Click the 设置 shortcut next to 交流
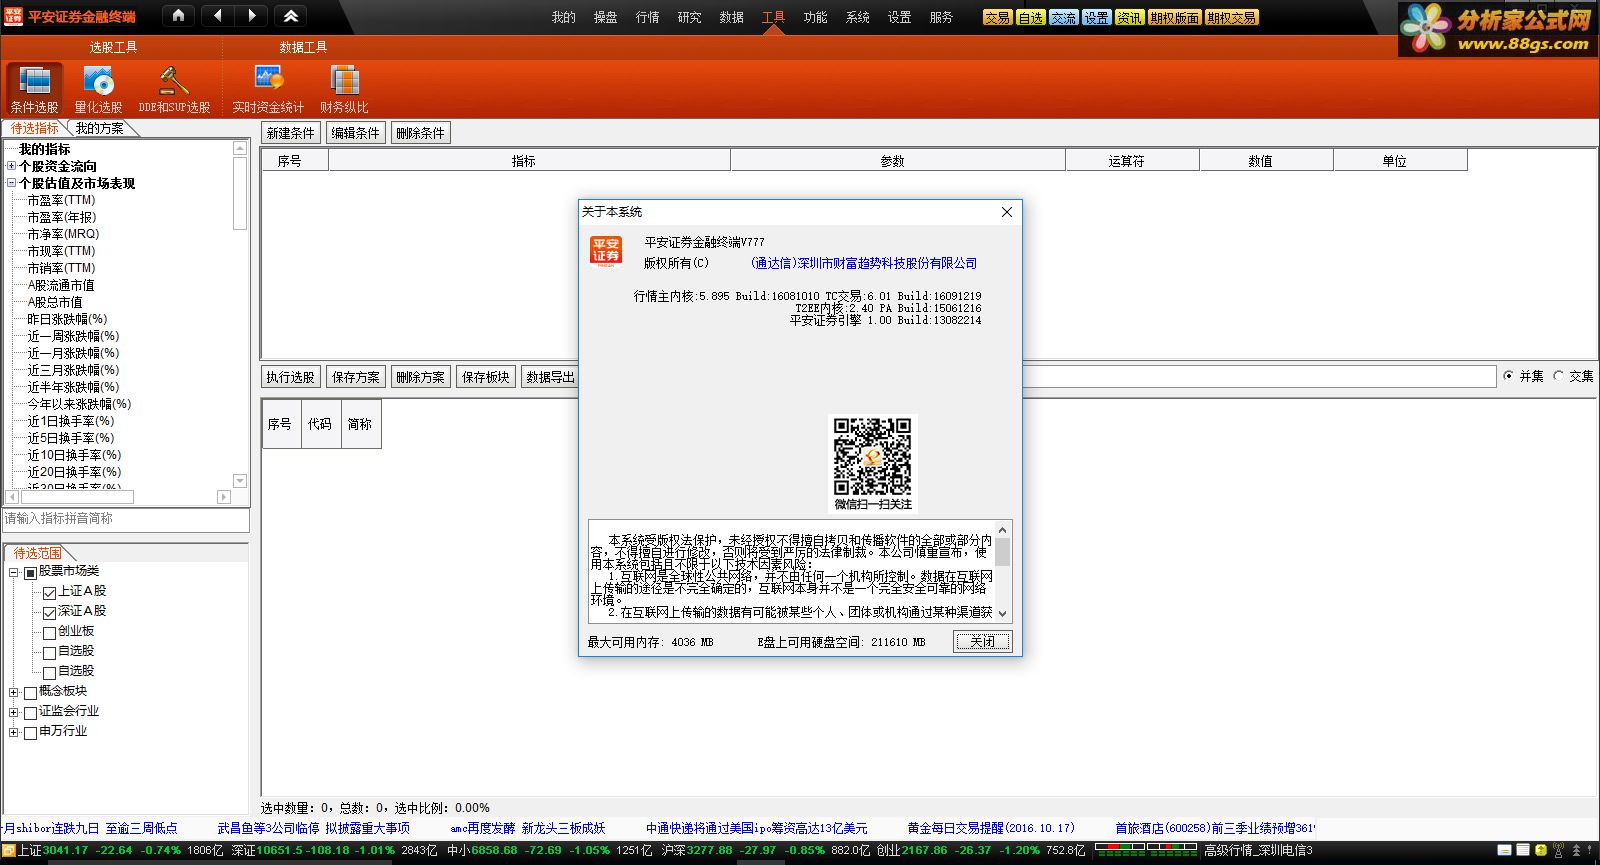 (1096, 18)
